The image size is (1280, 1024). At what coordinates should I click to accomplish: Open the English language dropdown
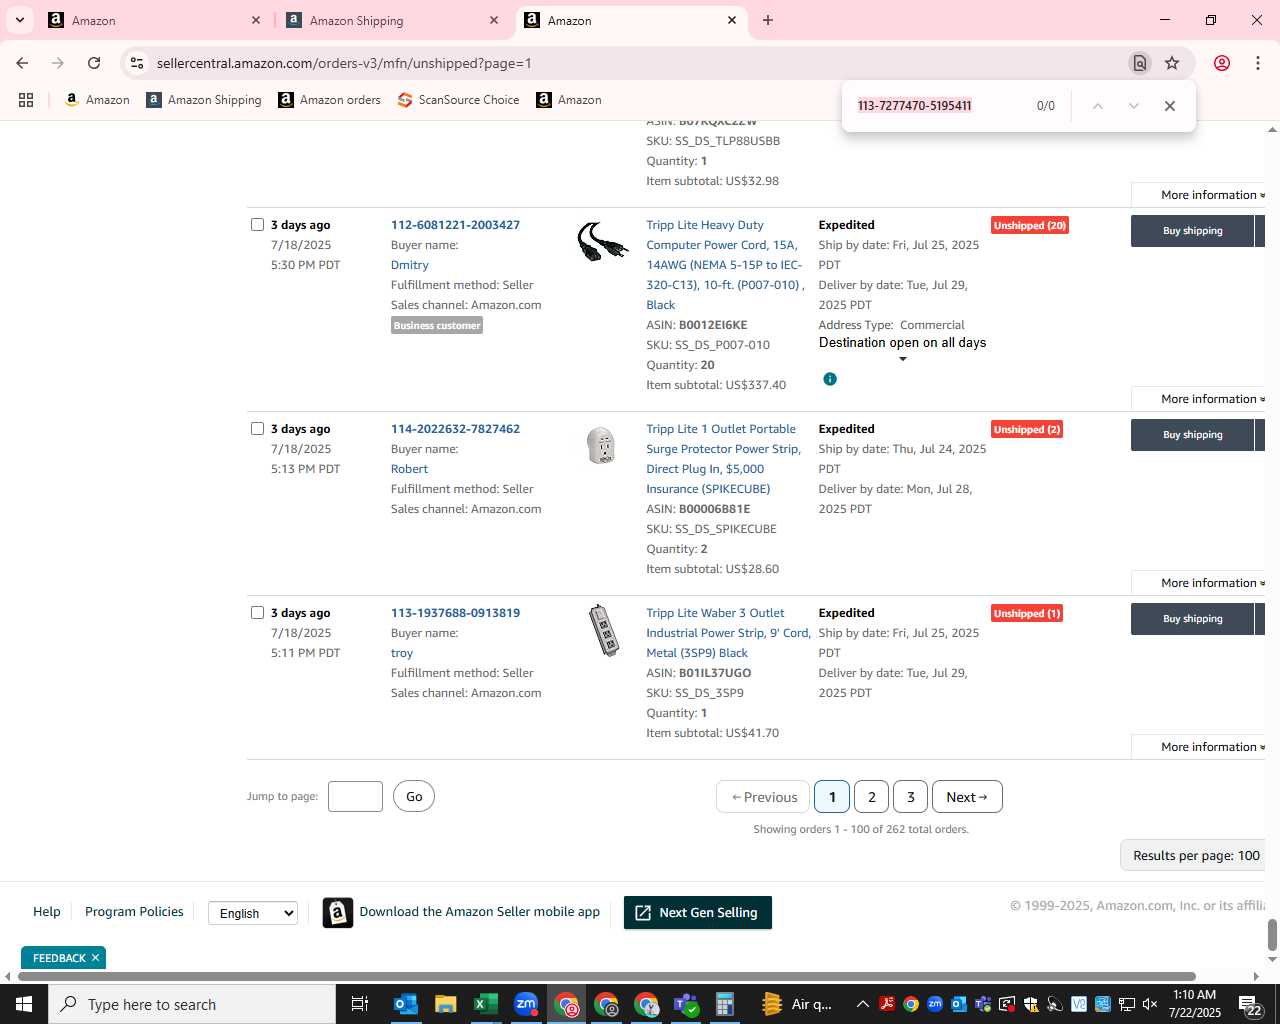(x=253, y=913)
